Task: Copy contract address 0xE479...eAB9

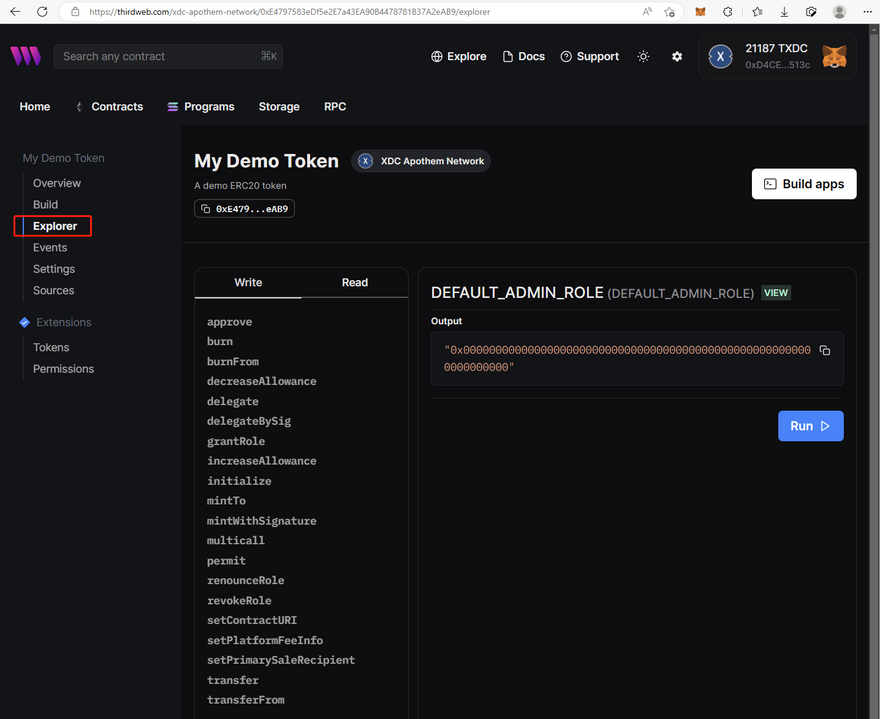Action: pos(245,209)
